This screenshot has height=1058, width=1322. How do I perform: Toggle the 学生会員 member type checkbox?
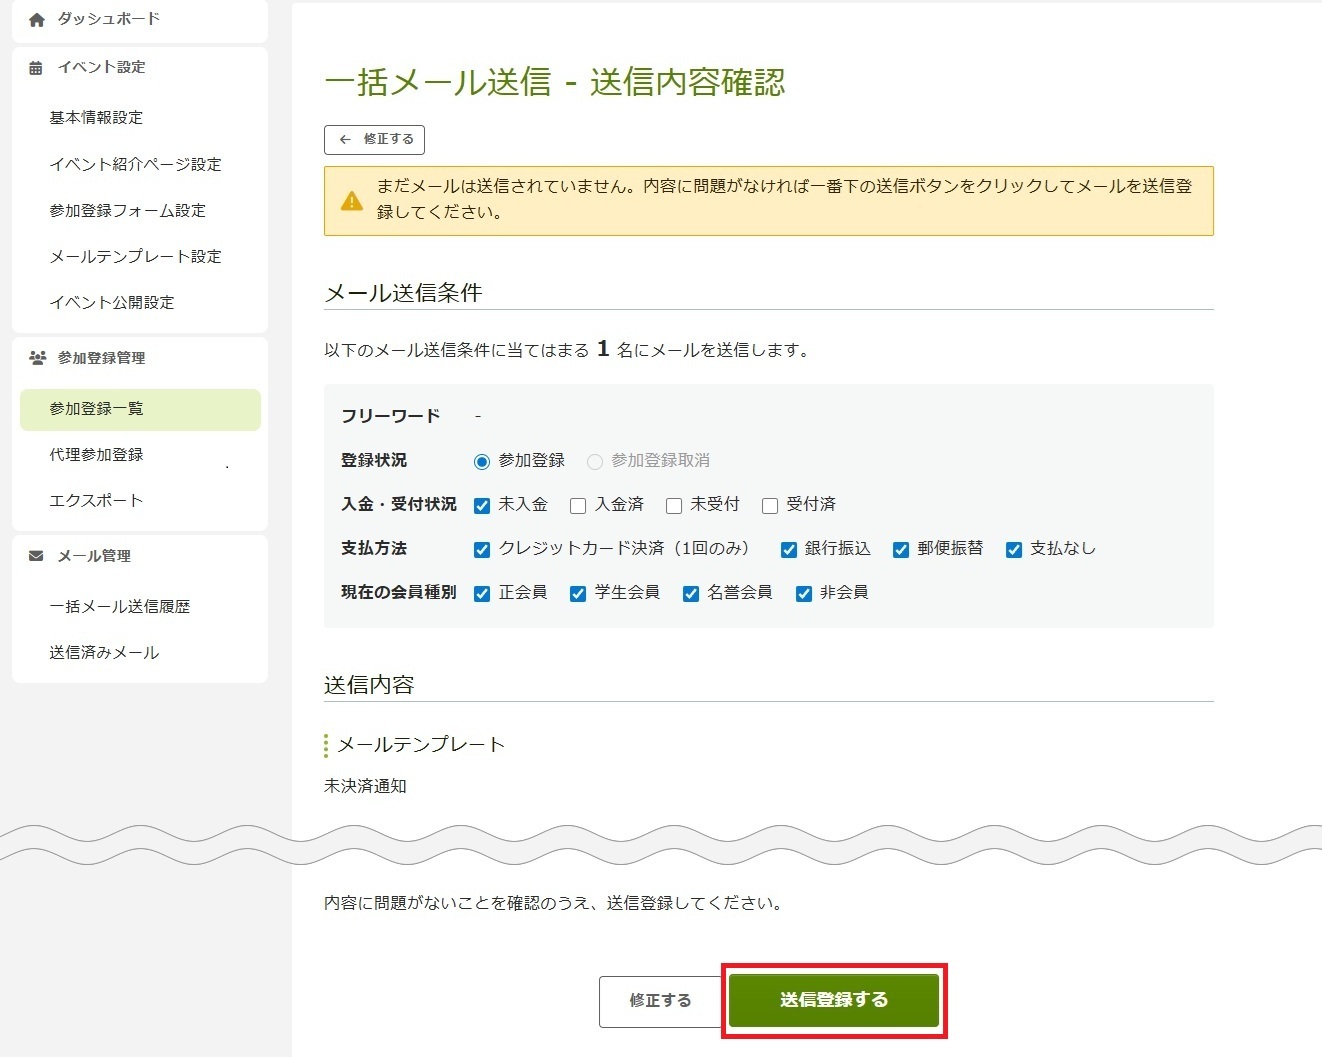(578, 594)
